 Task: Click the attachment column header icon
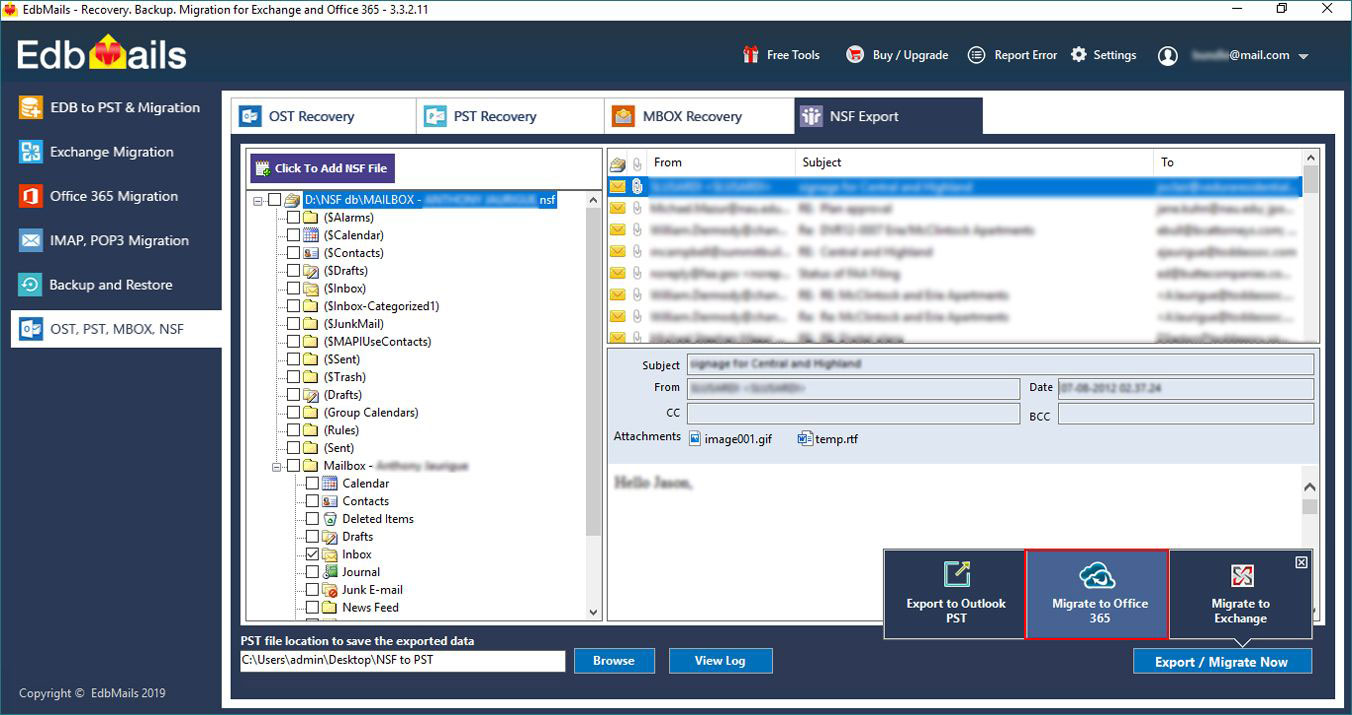tap(637, 163)
